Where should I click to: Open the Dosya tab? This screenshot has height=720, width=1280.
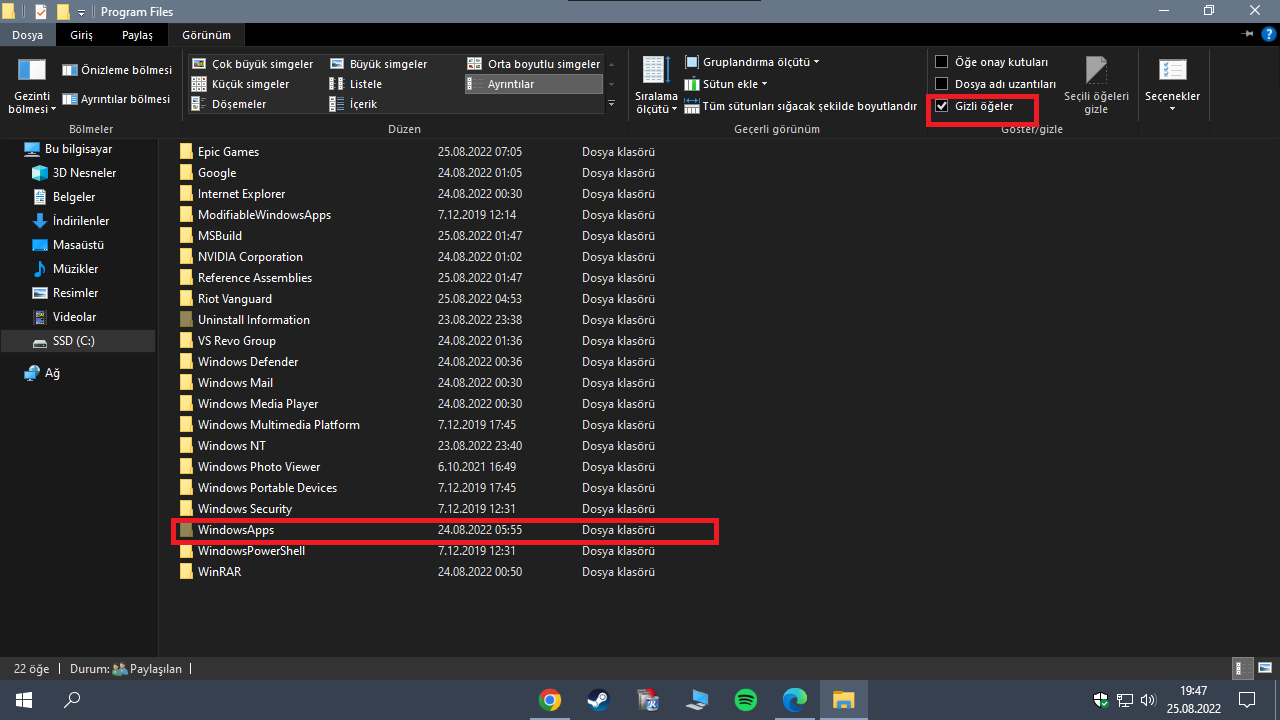click(27, 35)
